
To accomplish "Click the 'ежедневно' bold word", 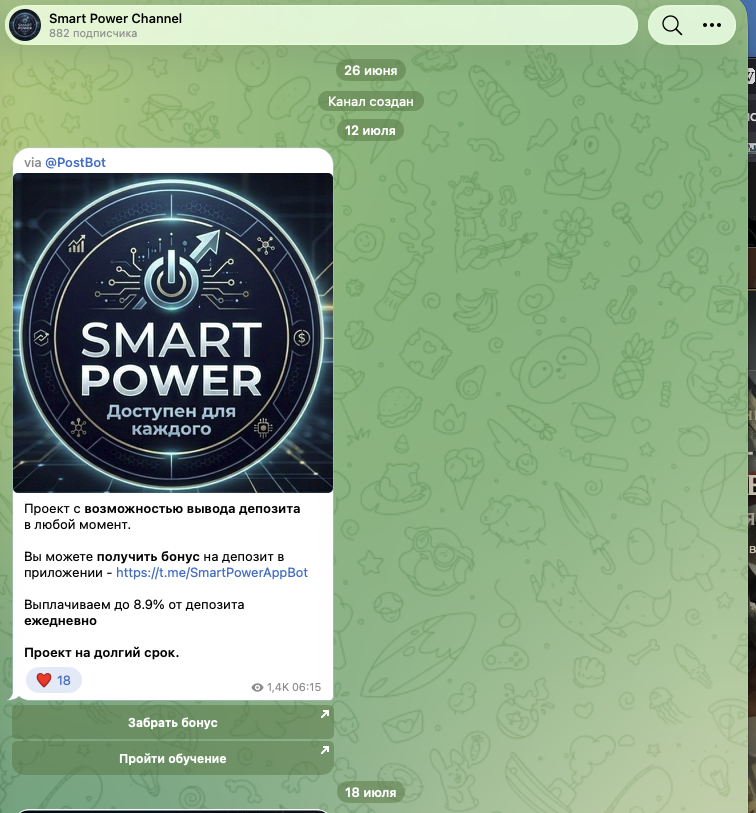I will [60, 621].
